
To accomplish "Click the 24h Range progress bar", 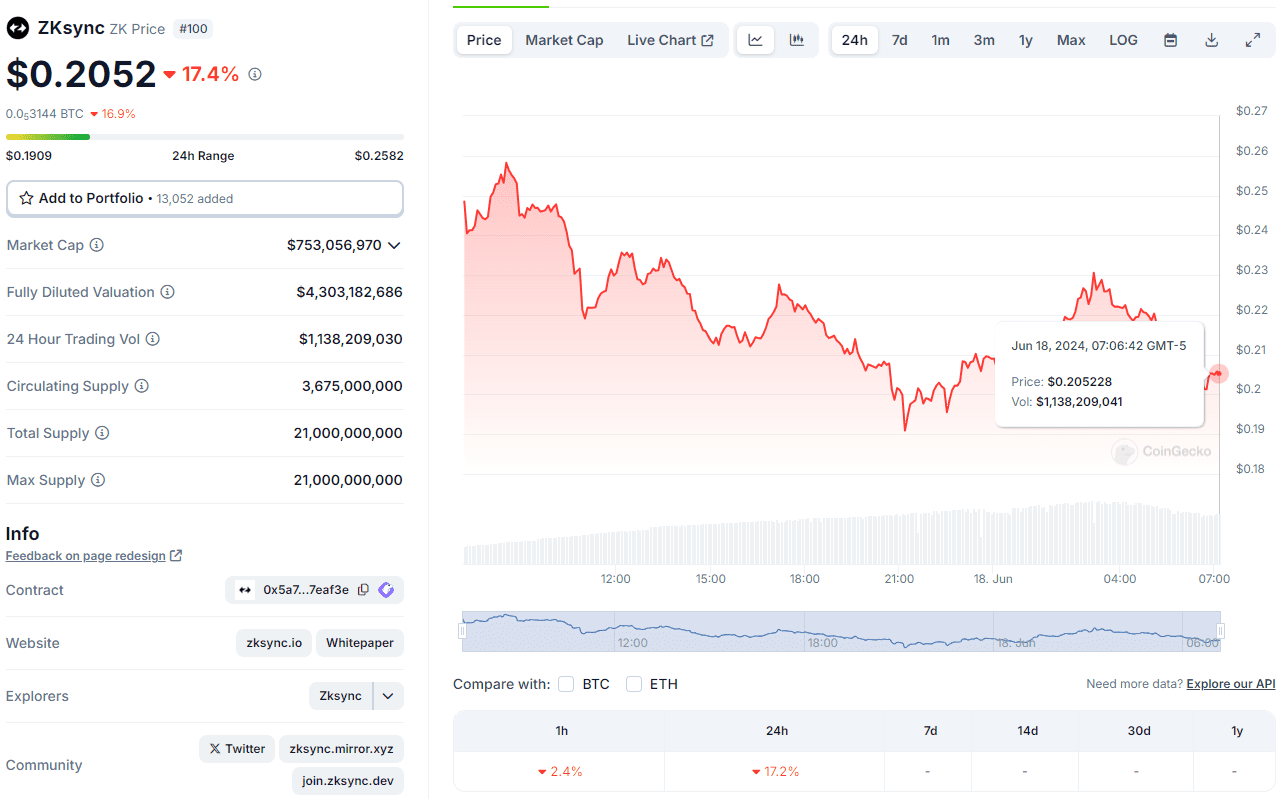I will coord(205,136).
